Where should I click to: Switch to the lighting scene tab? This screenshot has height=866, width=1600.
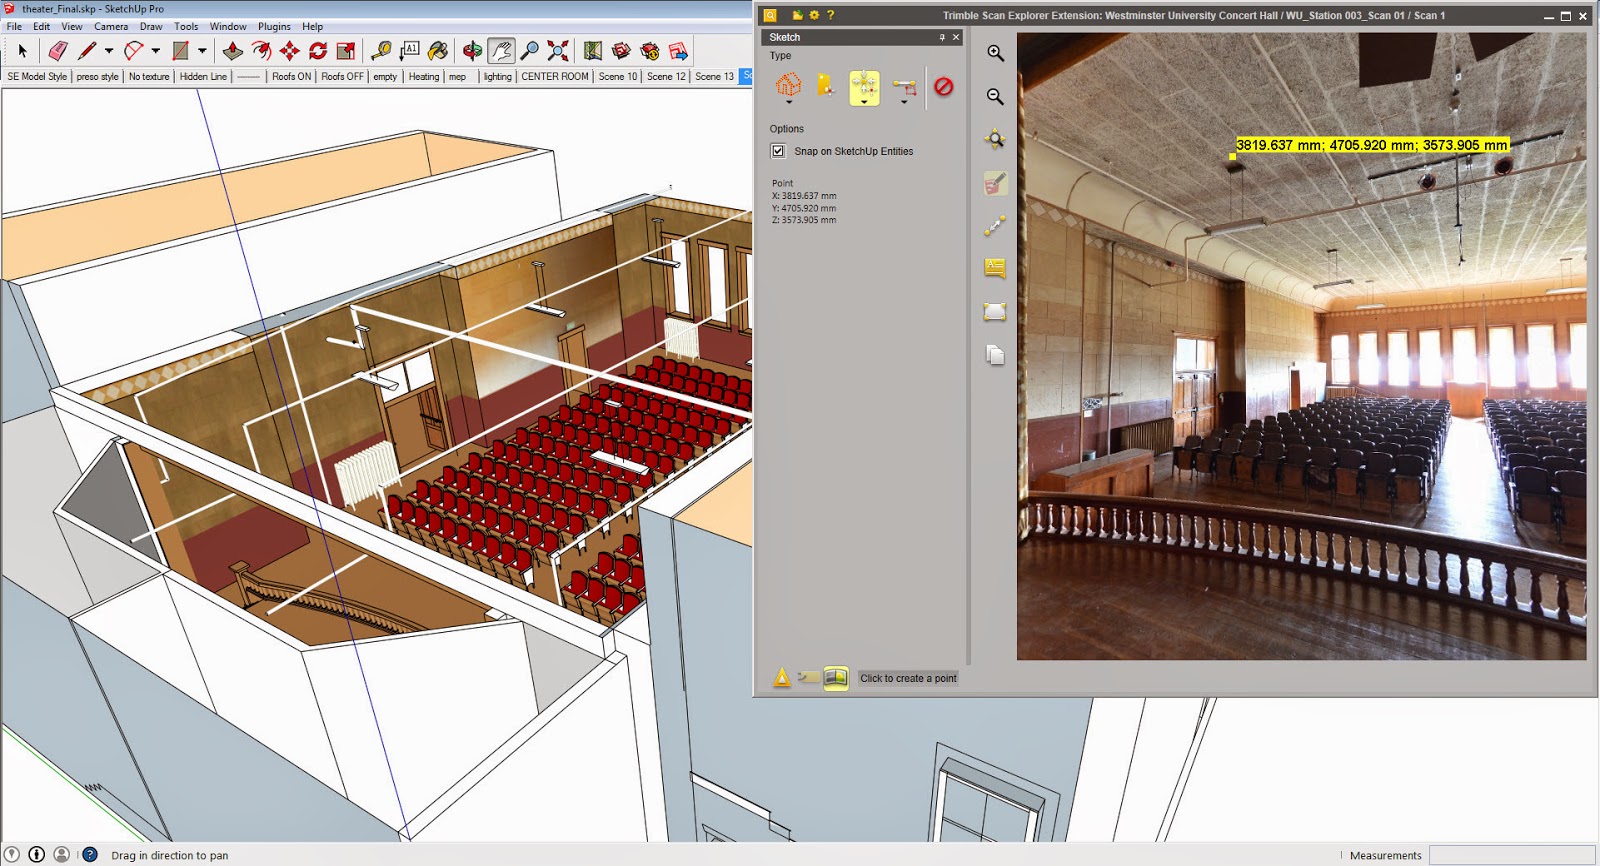pos(497,77)
